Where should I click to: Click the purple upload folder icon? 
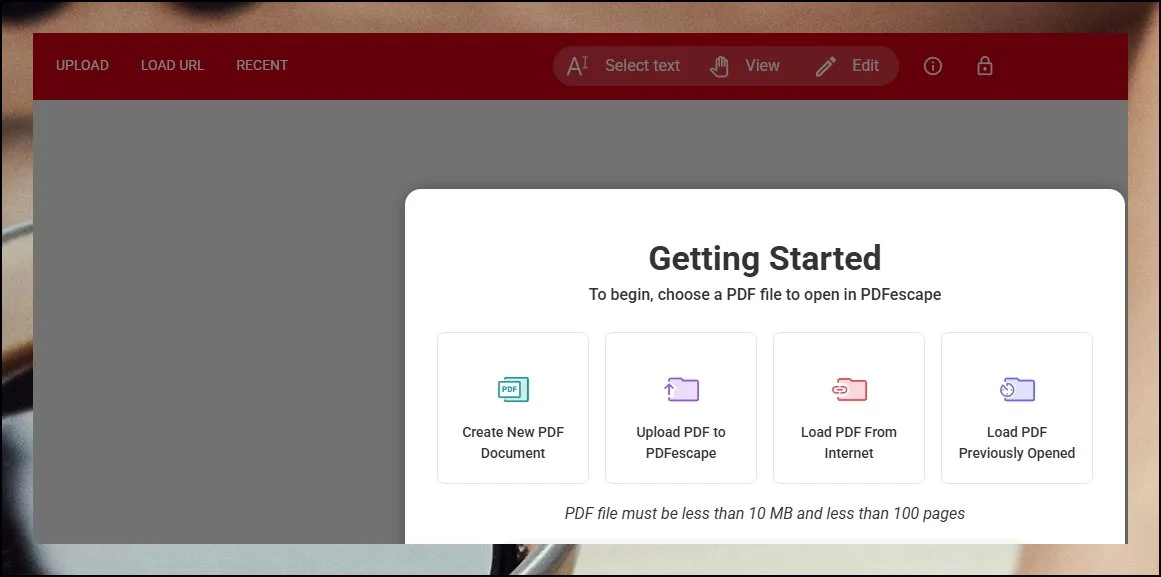(681, 389)
